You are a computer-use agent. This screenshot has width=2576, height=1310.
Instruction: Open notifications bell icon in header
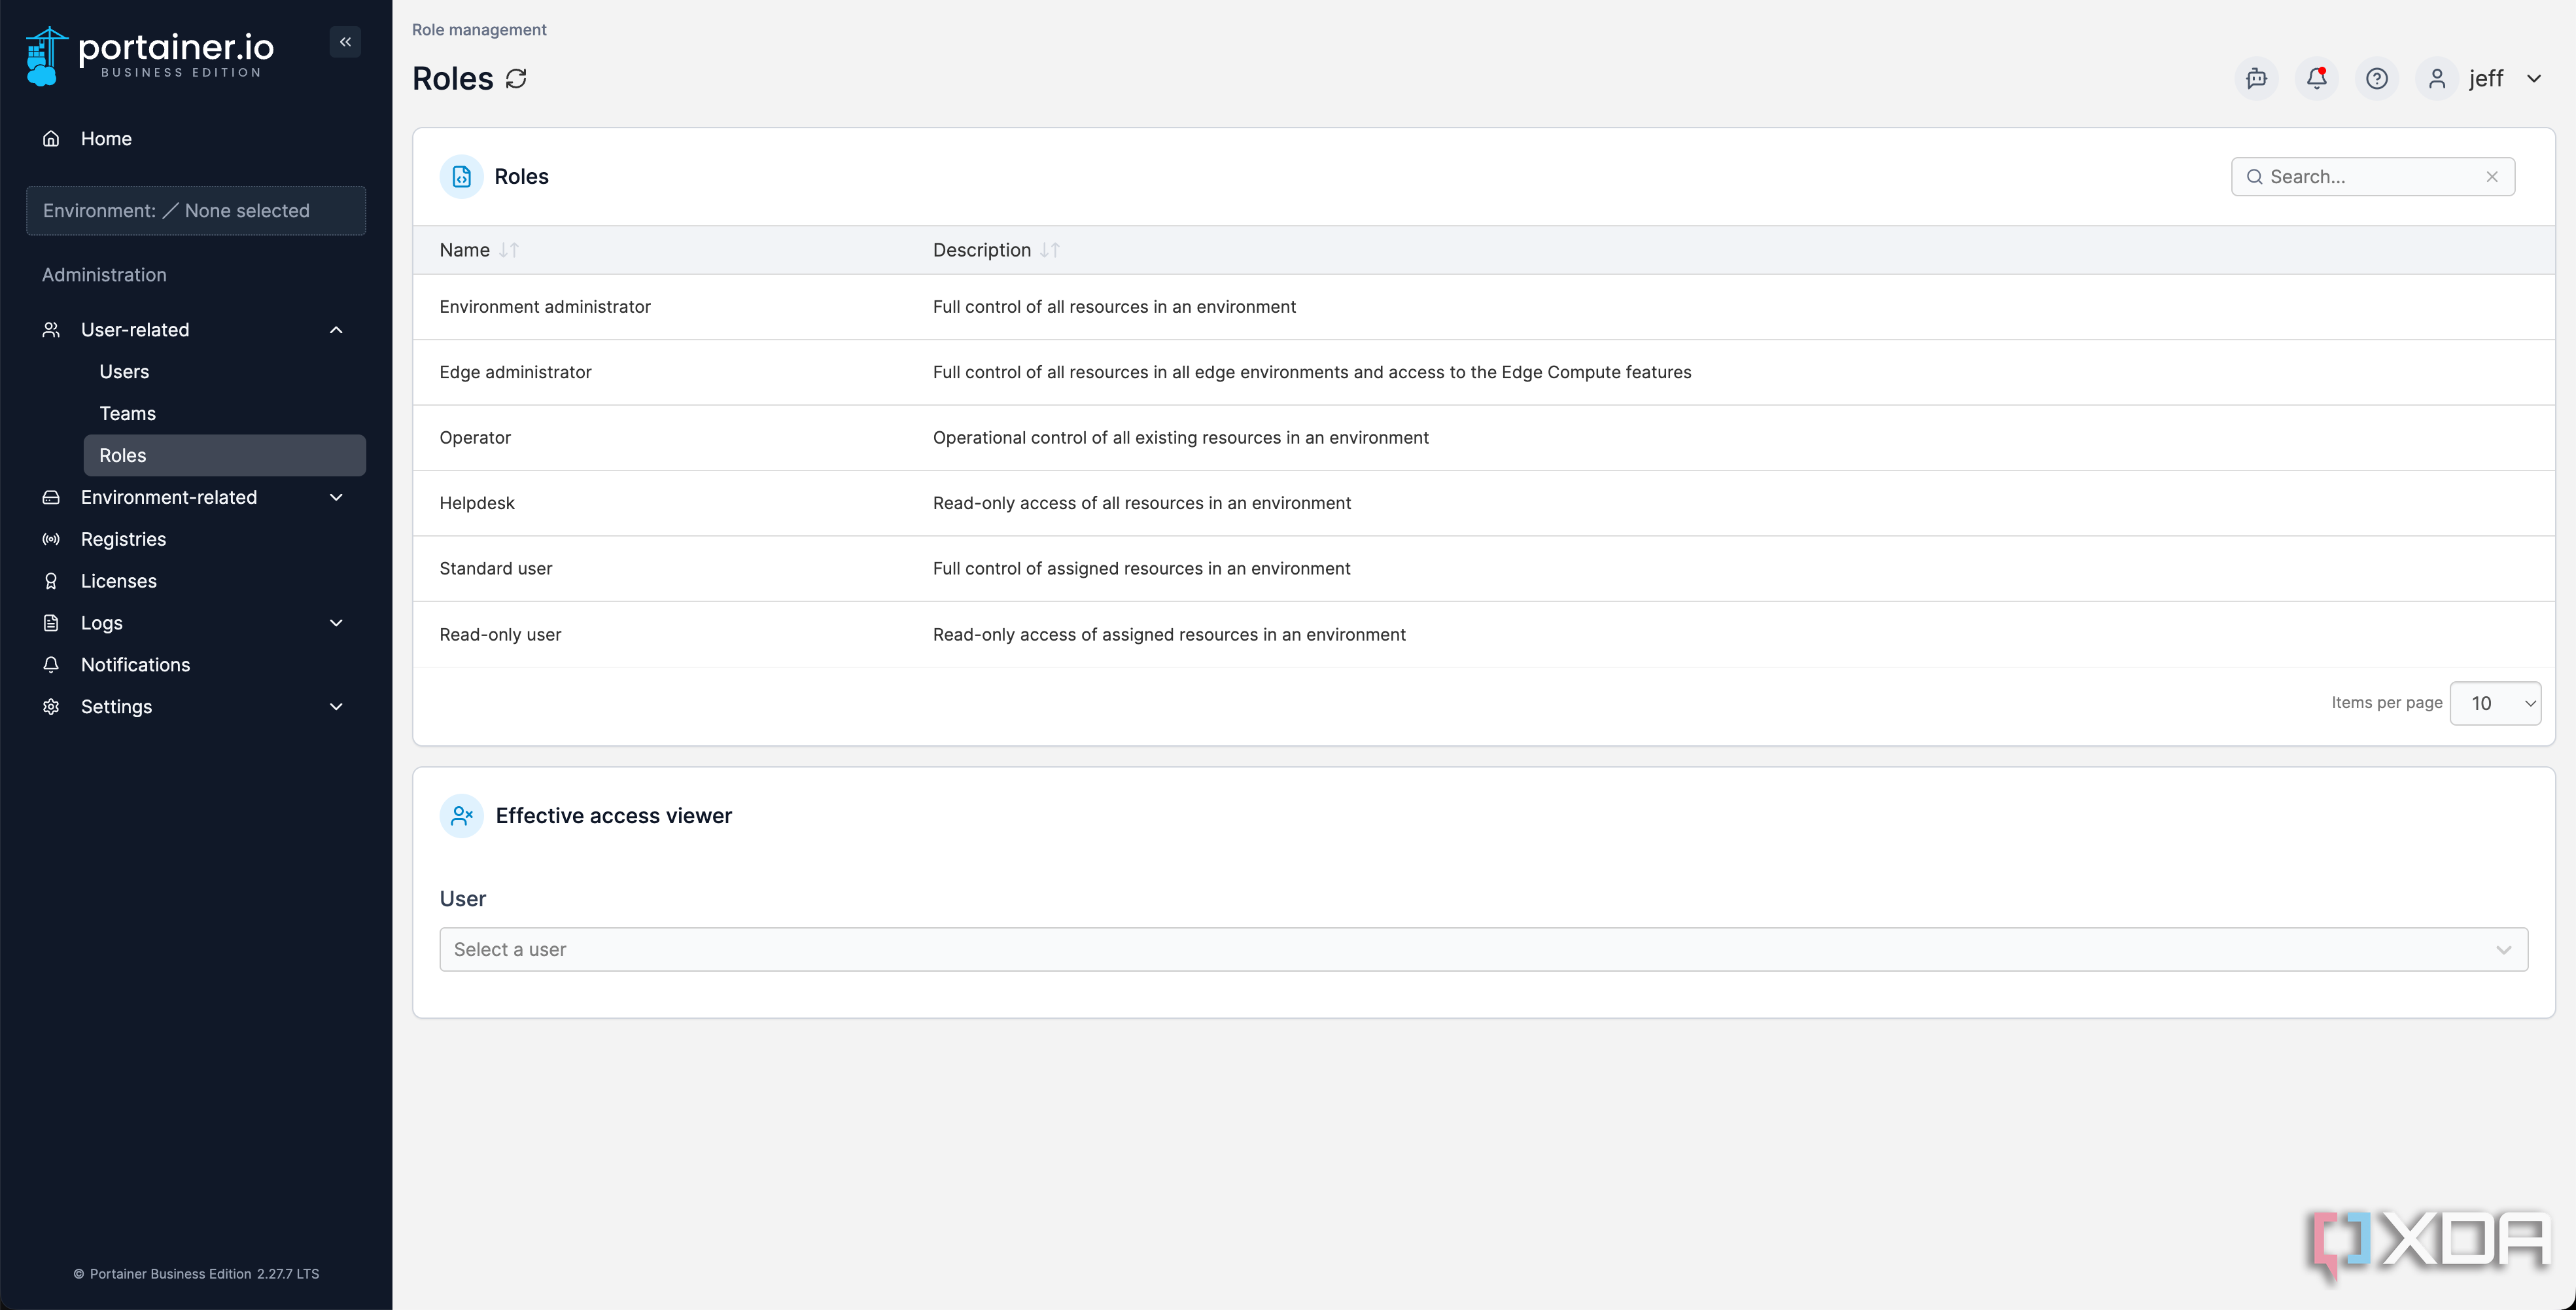pos(2317,78)
